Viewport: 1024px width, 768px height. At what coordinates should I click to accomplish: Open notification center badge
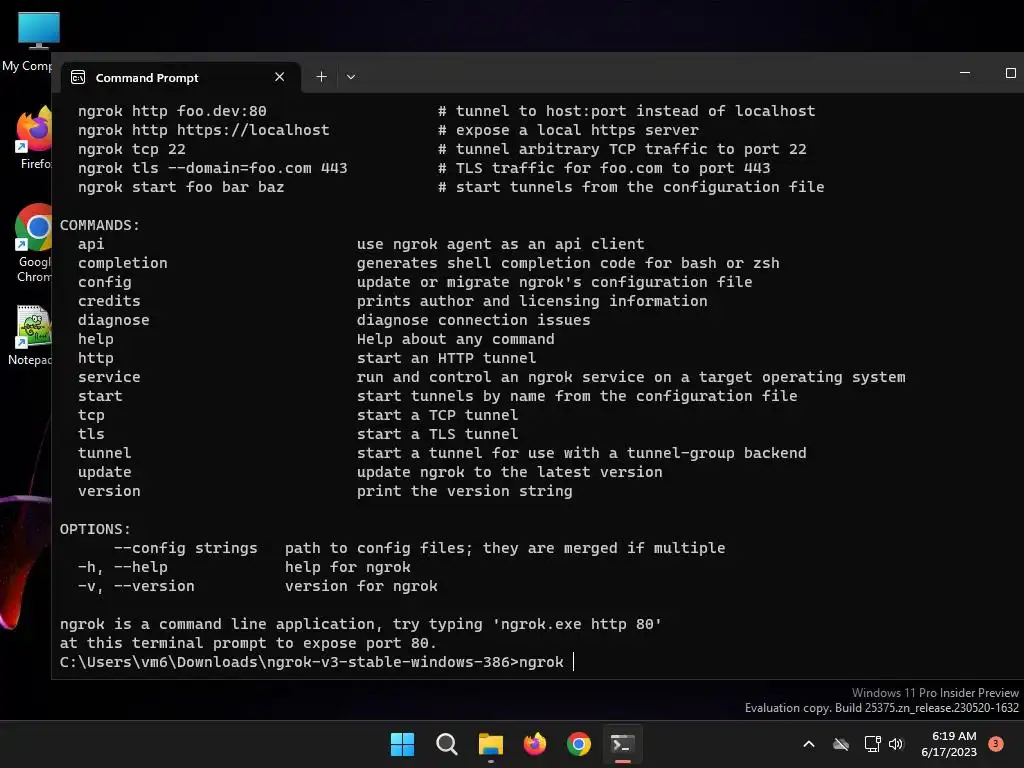pyautogui.click(x=996, y=744)
